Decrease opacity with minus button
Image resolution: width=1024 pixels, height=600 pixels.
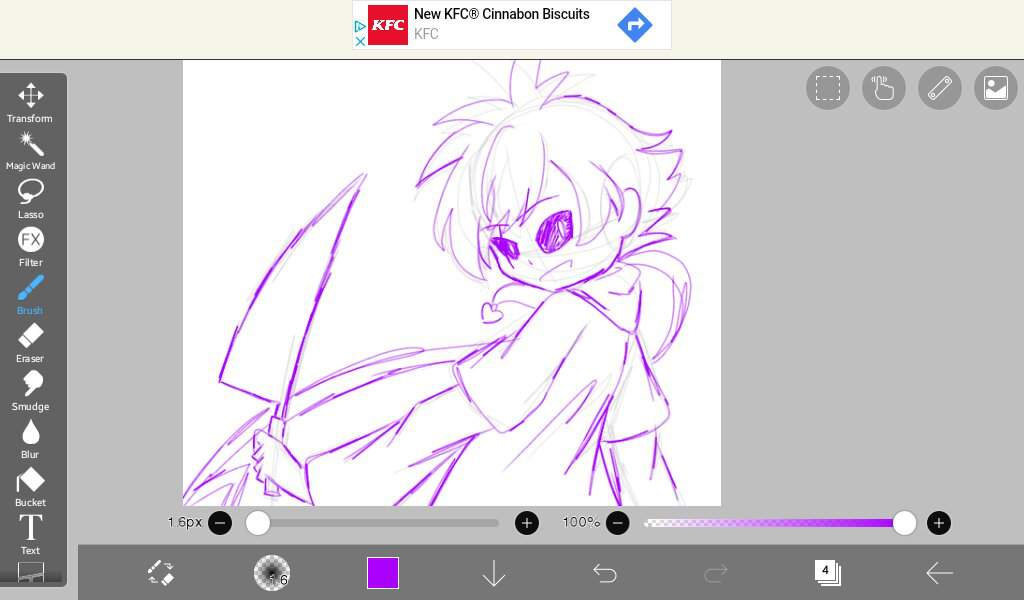(x=617, y=523)
